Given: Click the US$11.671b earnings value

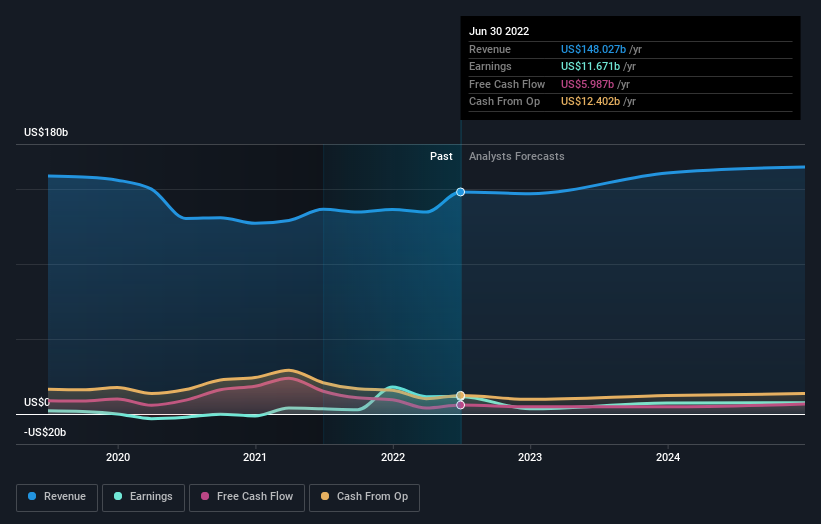Looking at the screenshot, I should tap(590, 66).
